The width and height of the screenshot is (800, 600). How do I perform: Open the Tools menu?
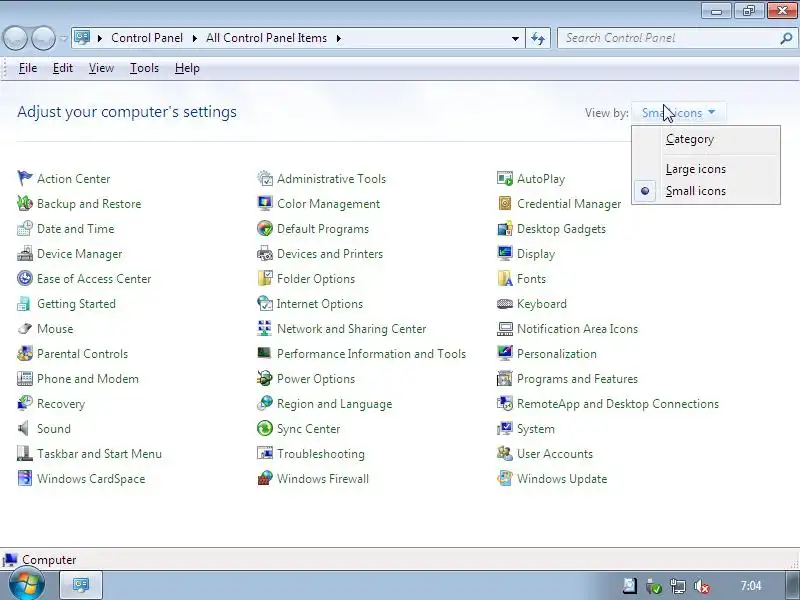pos(144,68)
